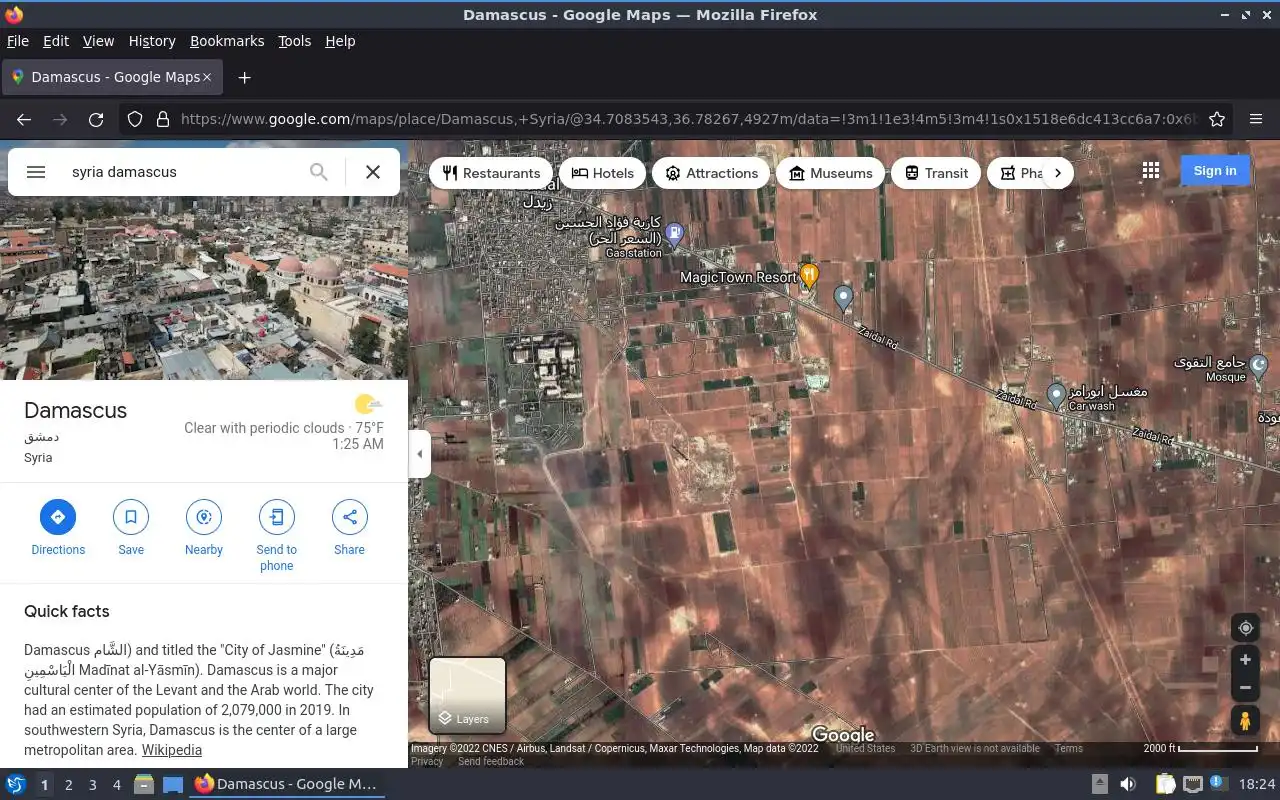Click the Directions icon button
1280x800 pixels.
click(58, 517)
